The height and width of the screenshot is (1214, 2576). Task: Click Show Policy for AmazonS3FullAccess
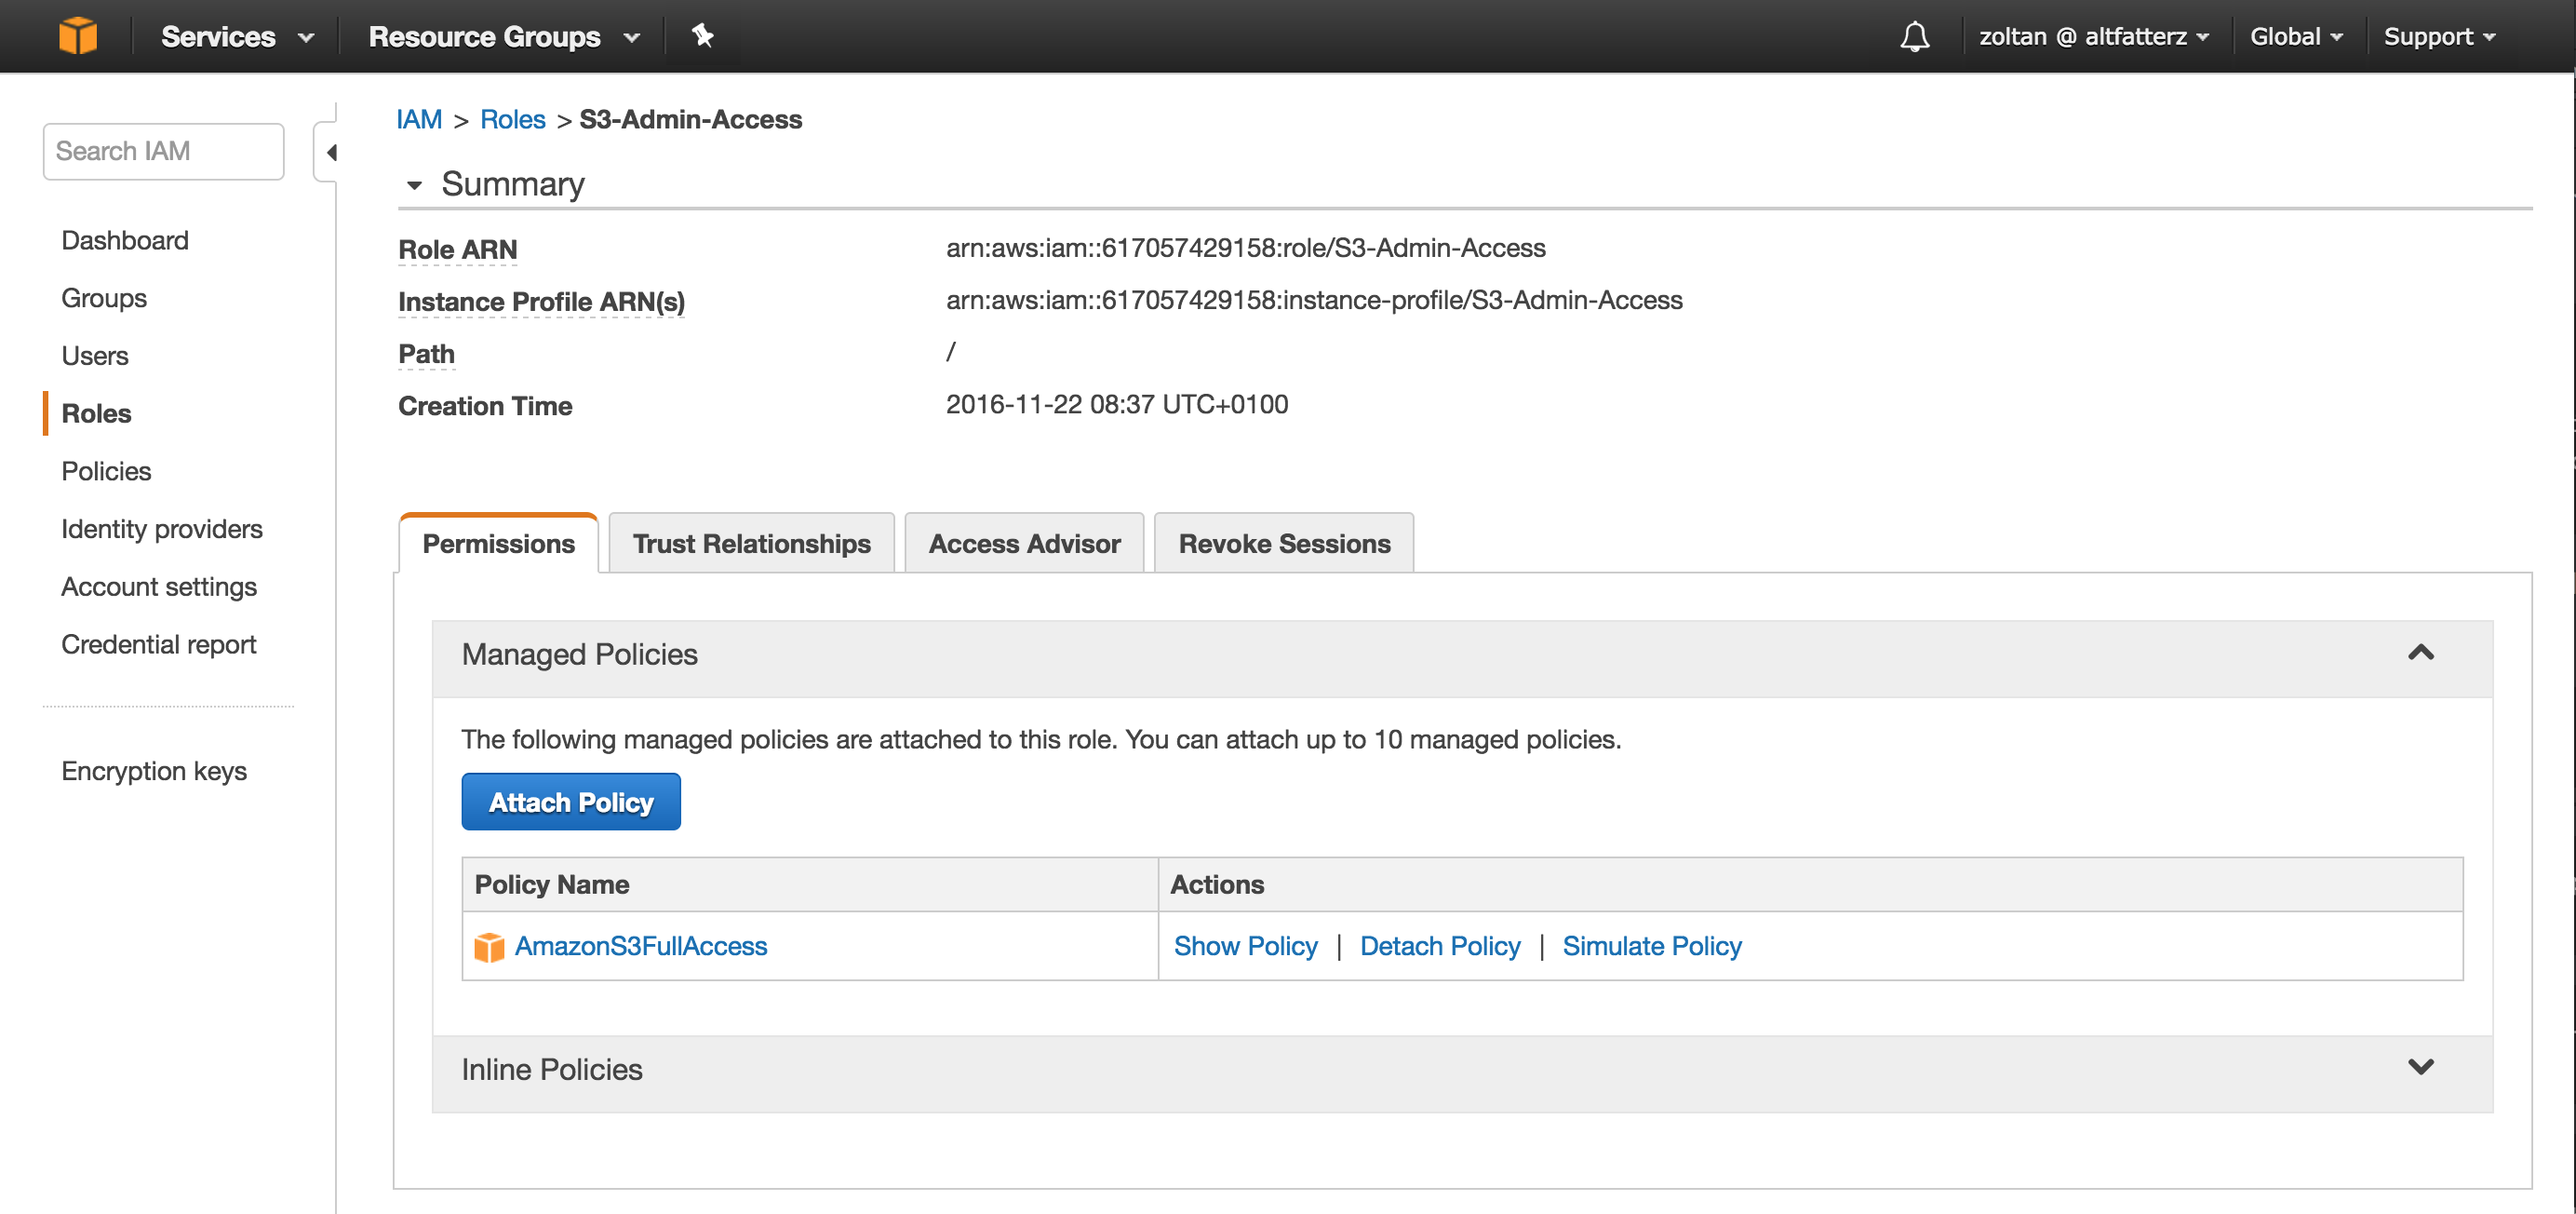click(1243, 945)
